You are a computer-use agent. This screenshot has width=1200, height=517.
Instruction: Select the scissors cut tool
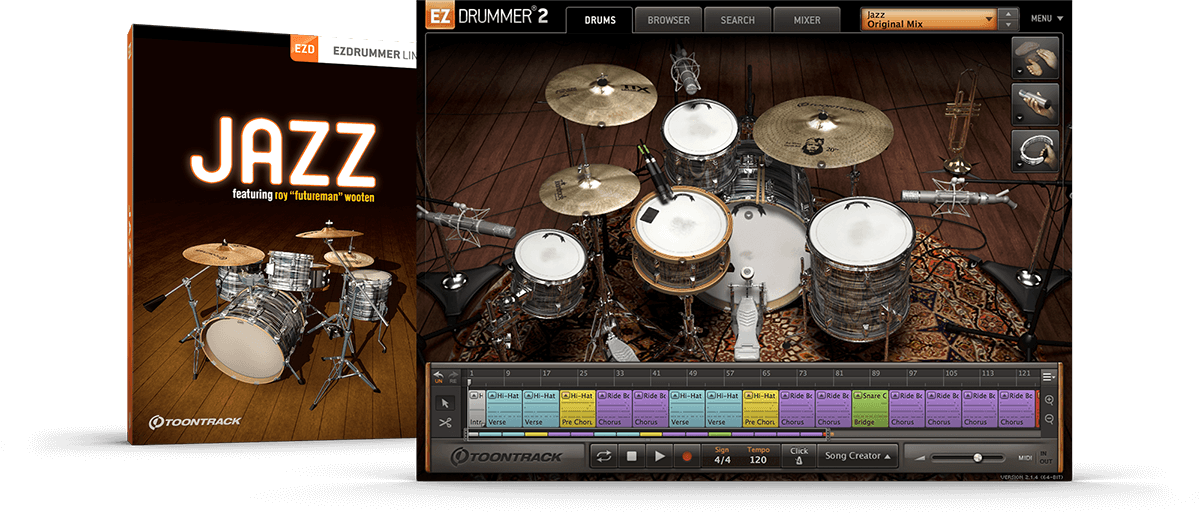pyautogui.click(x=445, y=422)
